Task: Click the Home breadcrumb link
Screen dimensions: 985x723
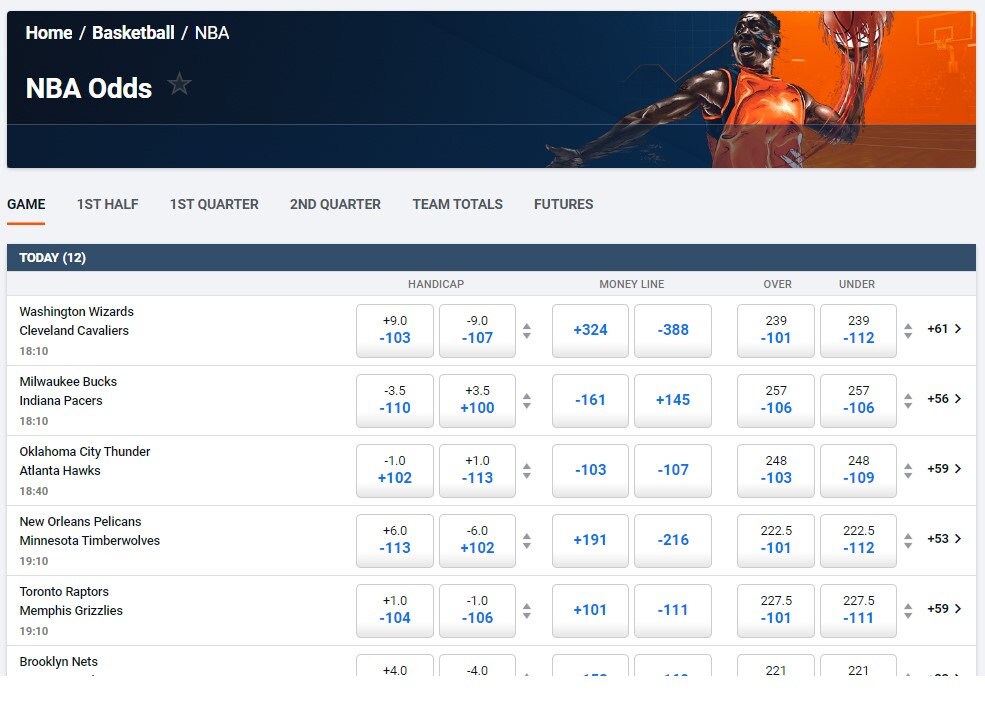Action: pyautogui.click(x=48, y=32)
